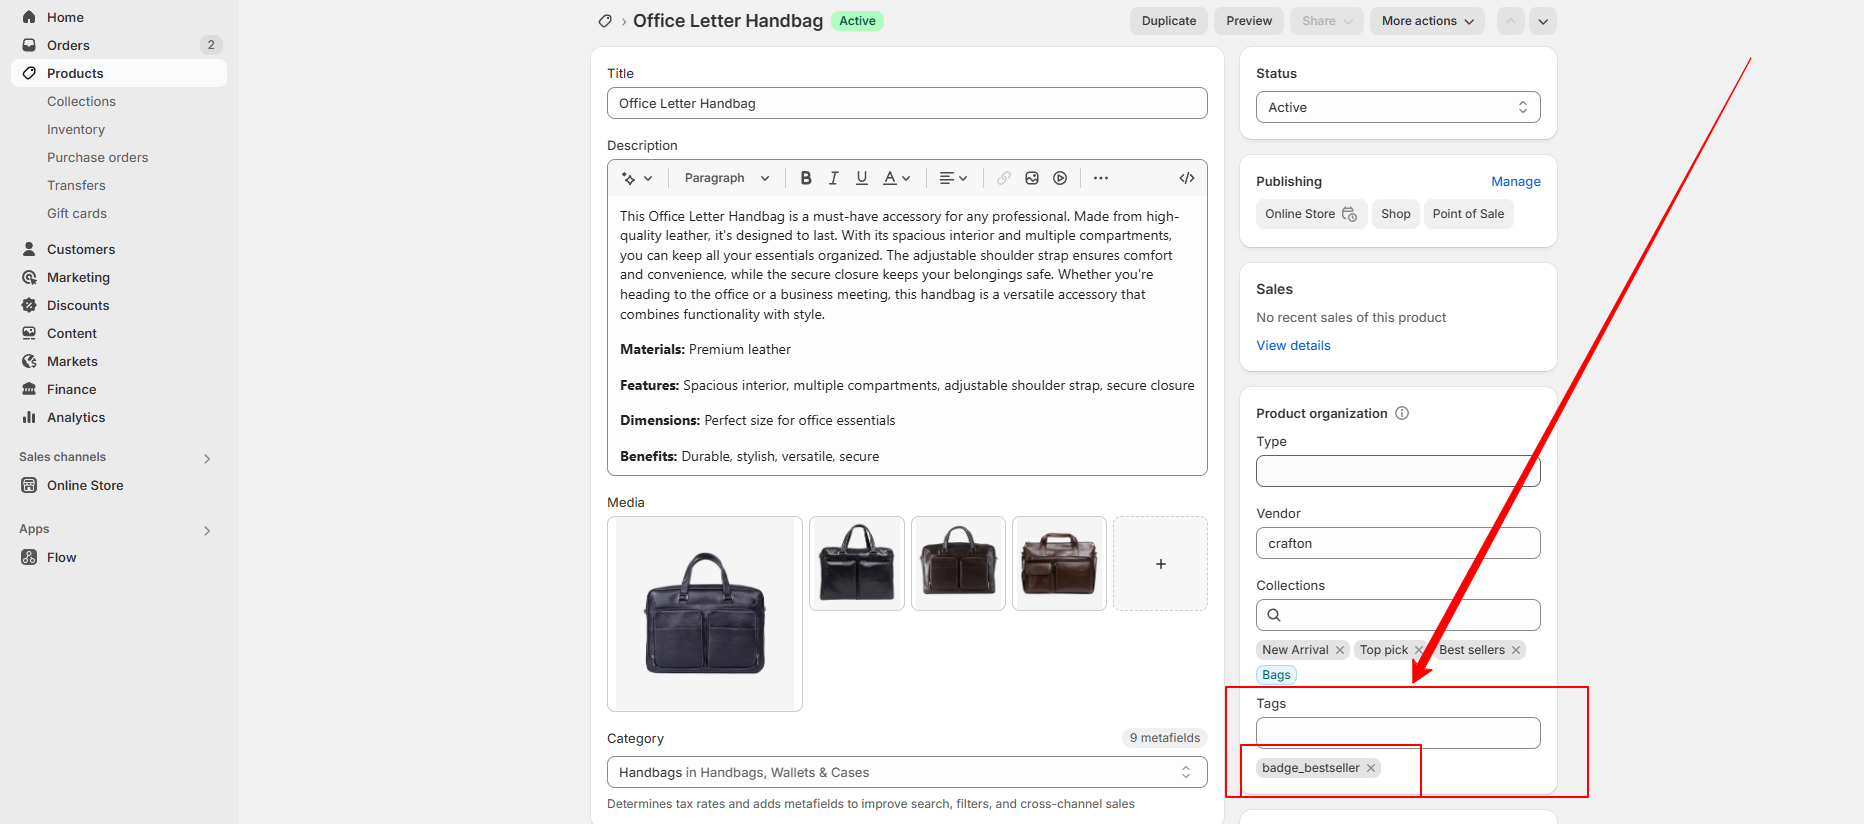1864x824 pixels.
Task: Open the Category dropdown
Action: [x=907, y=772]
